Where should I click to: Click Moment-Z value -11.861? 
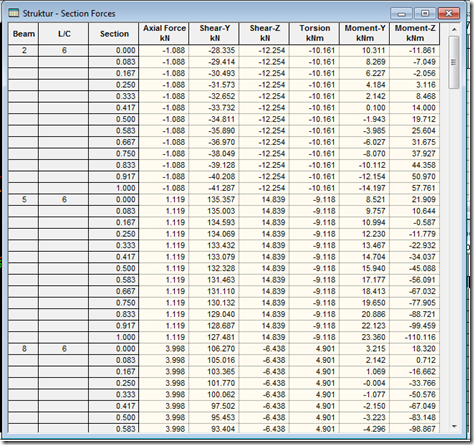click(415, 51)
